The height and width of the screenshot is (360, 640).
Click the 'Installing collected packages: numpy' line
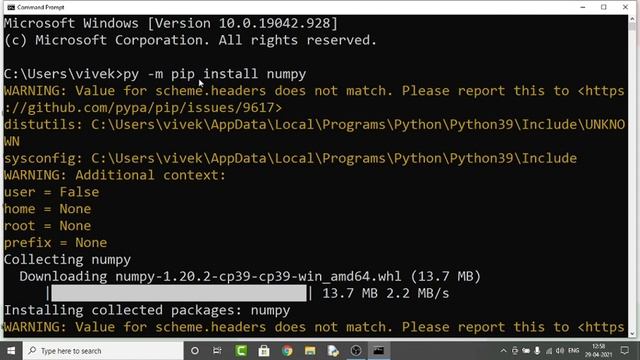147,310
